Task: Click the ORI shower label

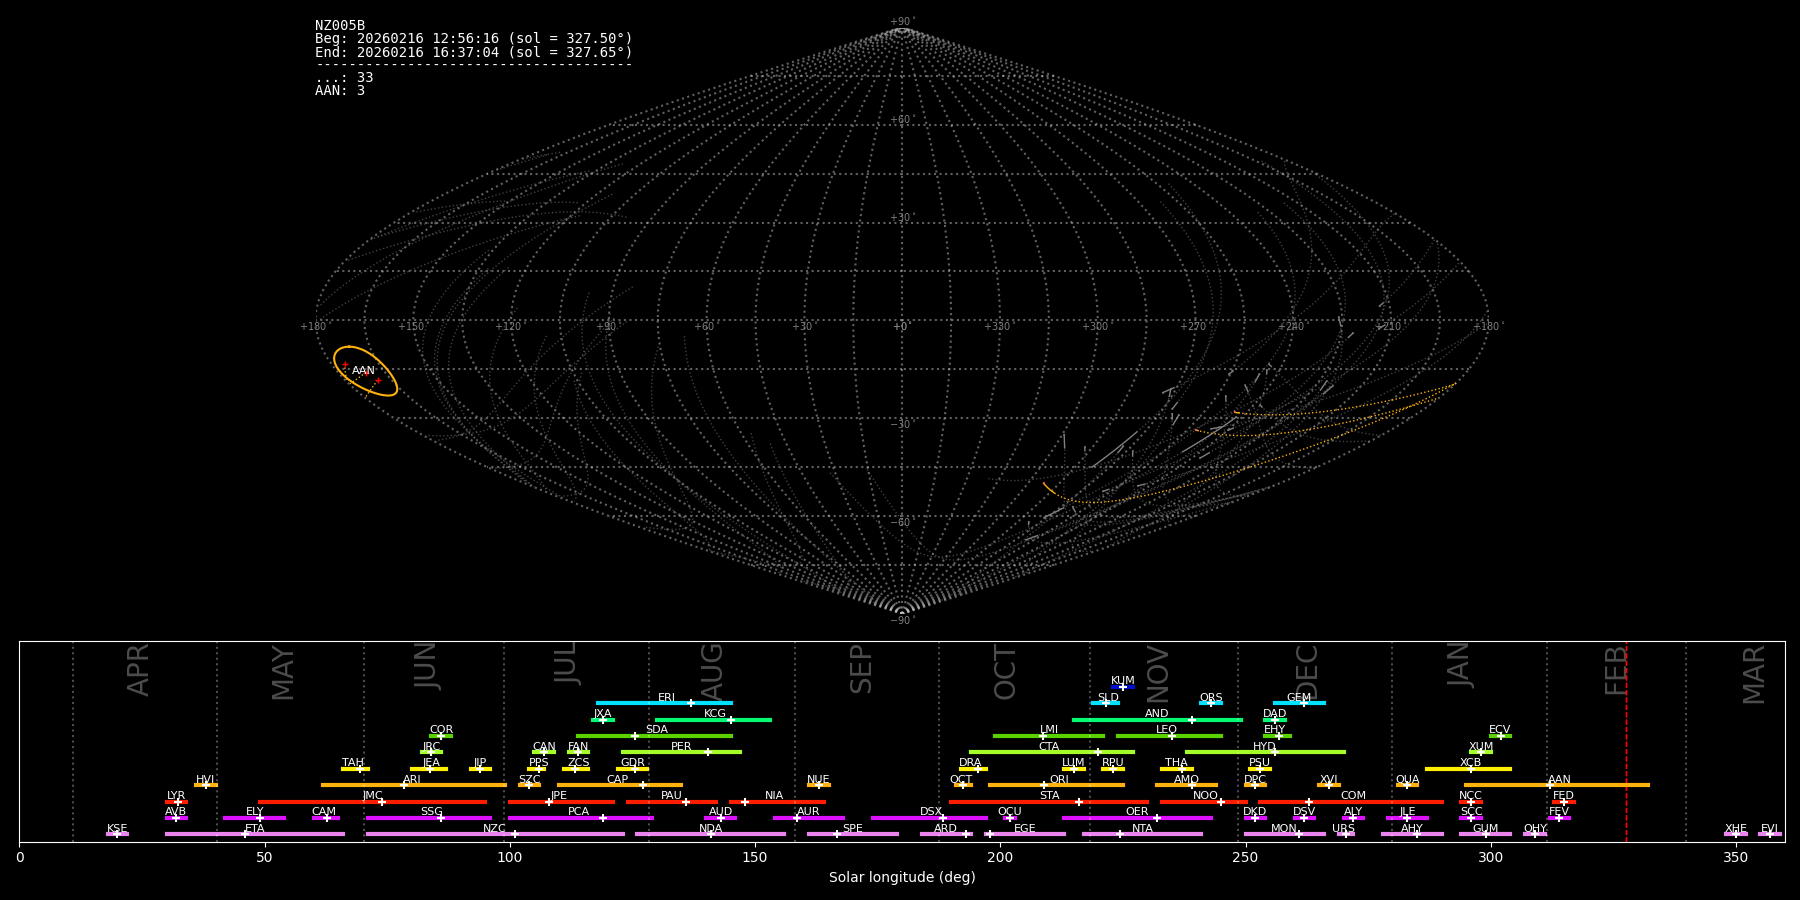Action: 1059,780
